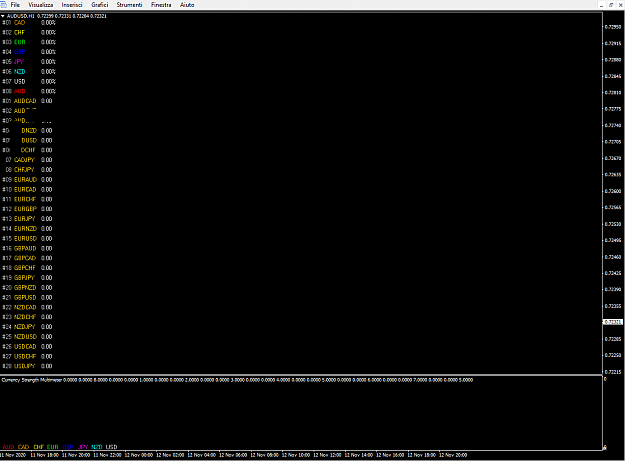Viewport: 625px width, 461px height.
Task: Click the EURCHF pair row #11
Action: tap(27, 199)
